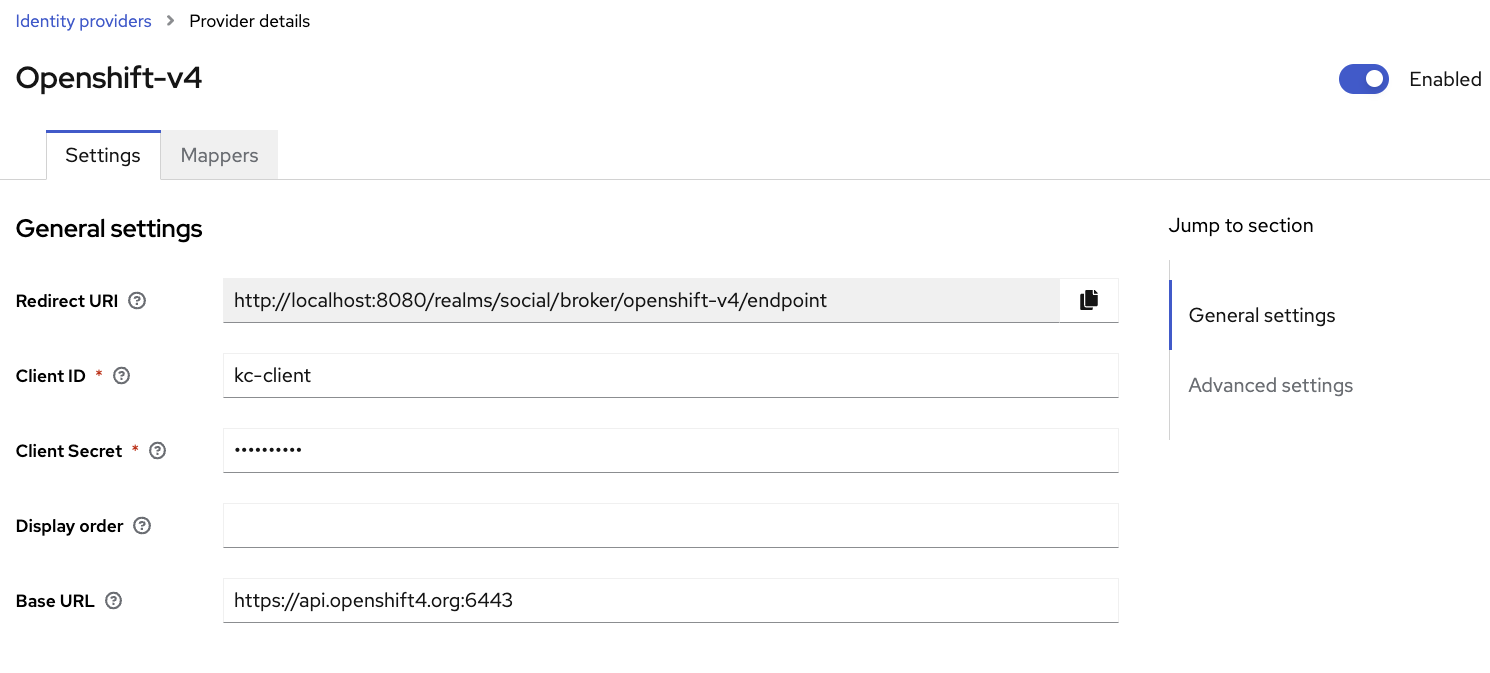Jump to General settings section
The image size is (1490, 673).
(1261, 315)
